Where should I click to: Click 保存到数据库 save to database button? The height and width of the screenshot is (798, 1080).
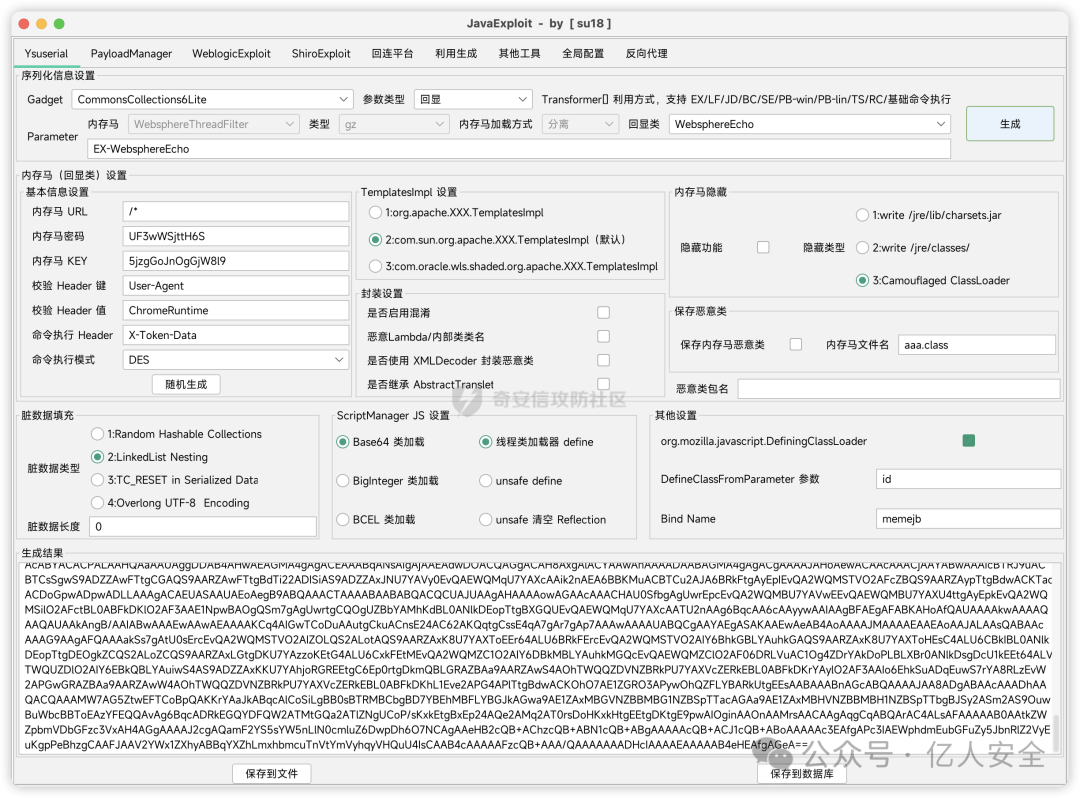pos(801,773)
